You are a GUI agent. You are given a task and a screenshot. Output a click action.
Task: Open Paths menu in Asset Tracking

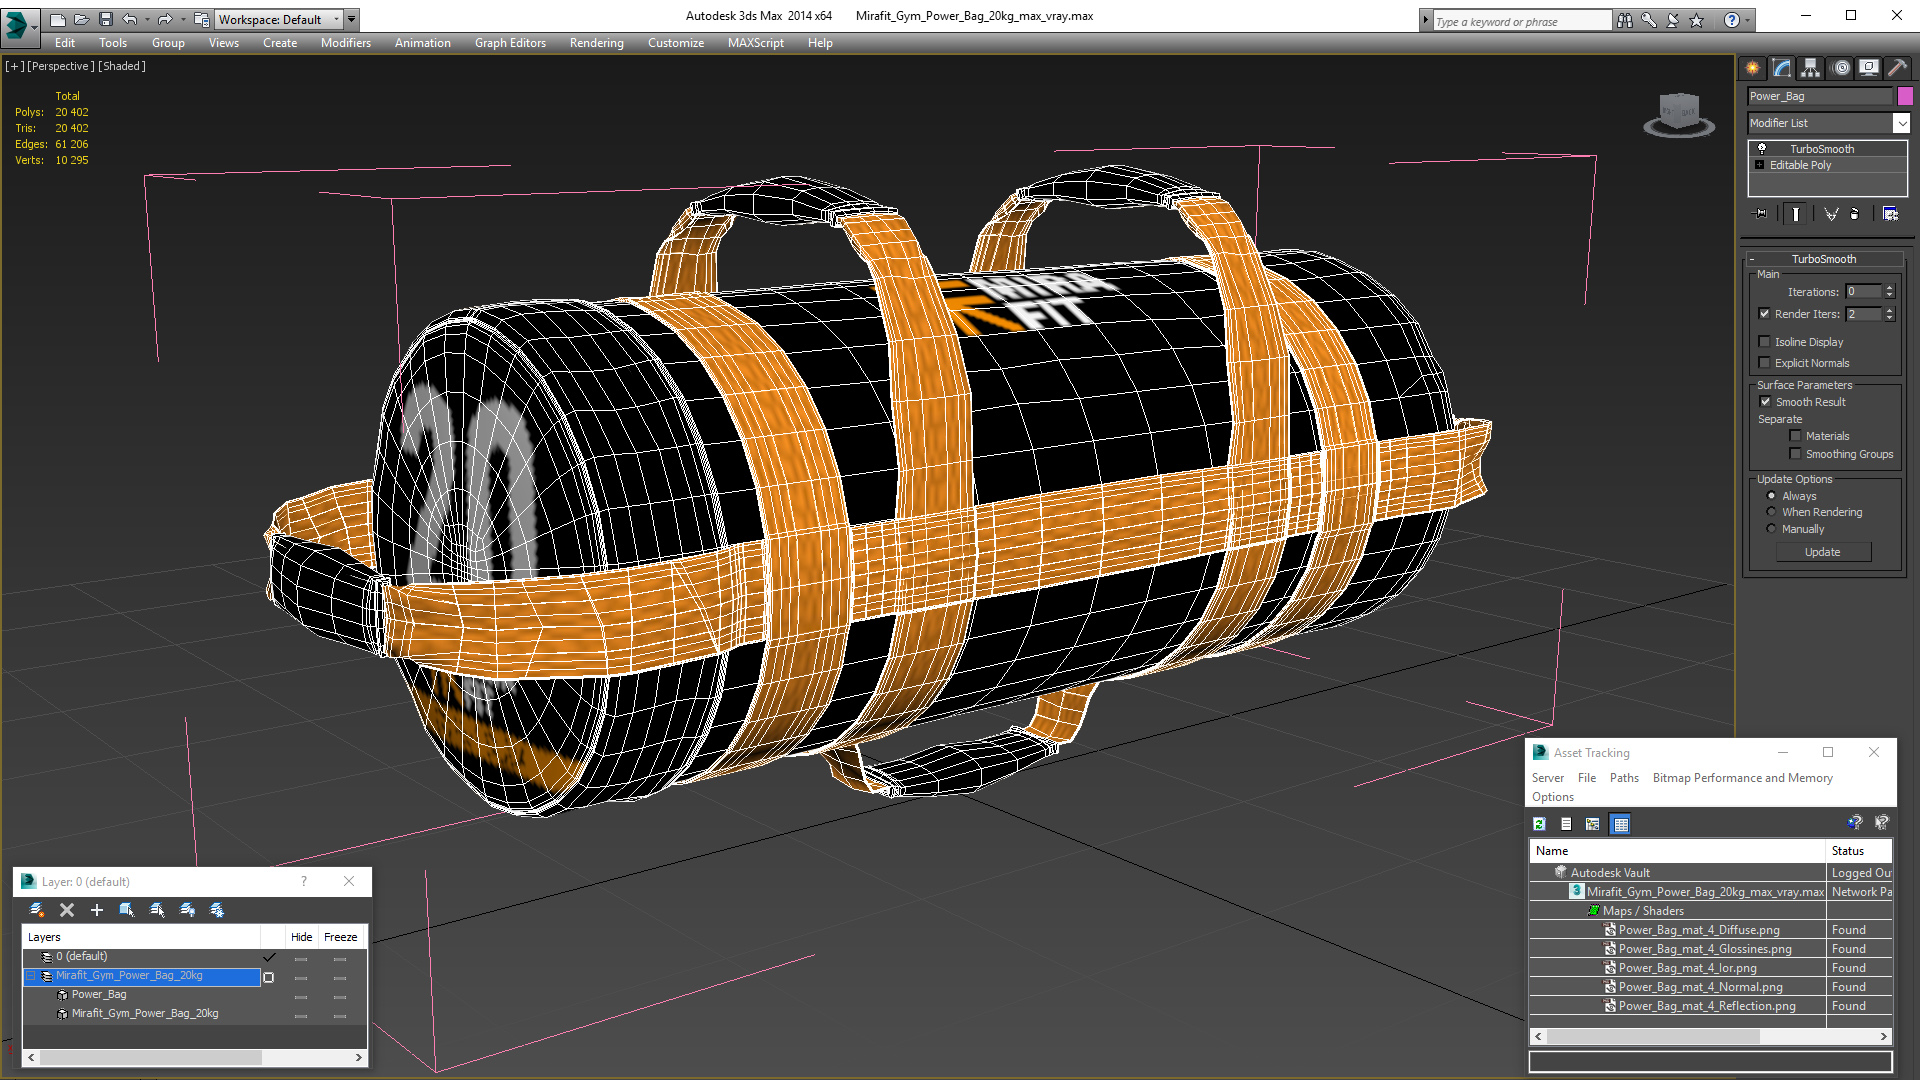(1624, 778)
